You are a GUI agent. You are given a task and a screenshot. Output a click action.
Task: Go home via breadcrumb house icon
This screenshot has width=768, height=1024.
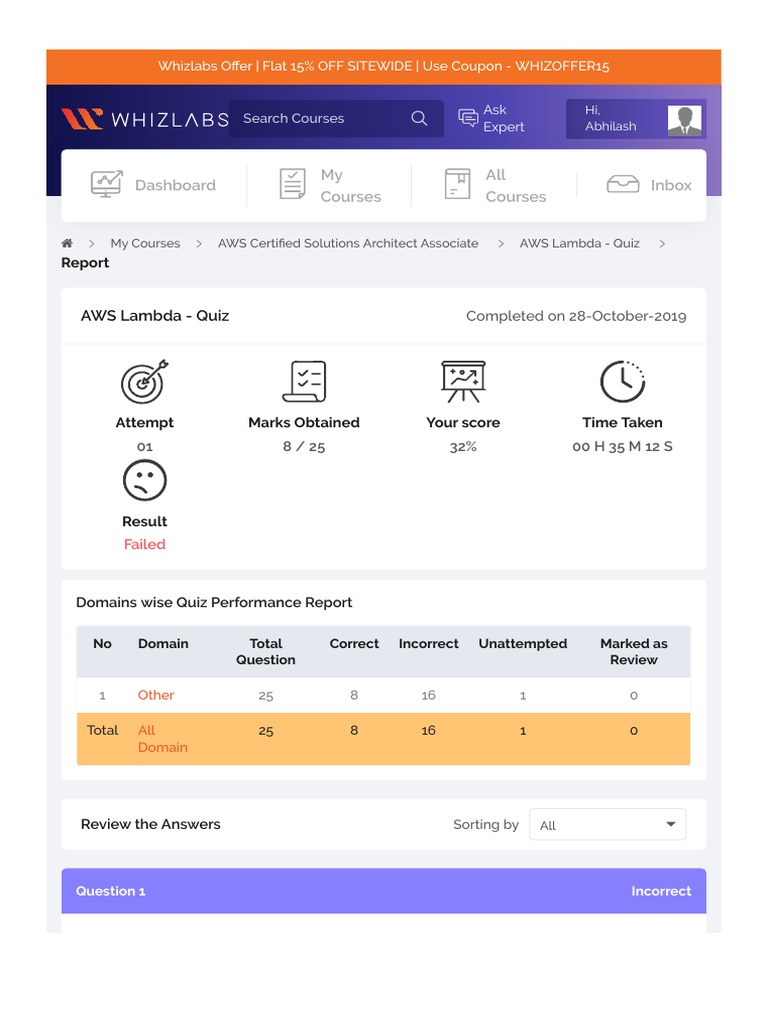tap(67, 244)
